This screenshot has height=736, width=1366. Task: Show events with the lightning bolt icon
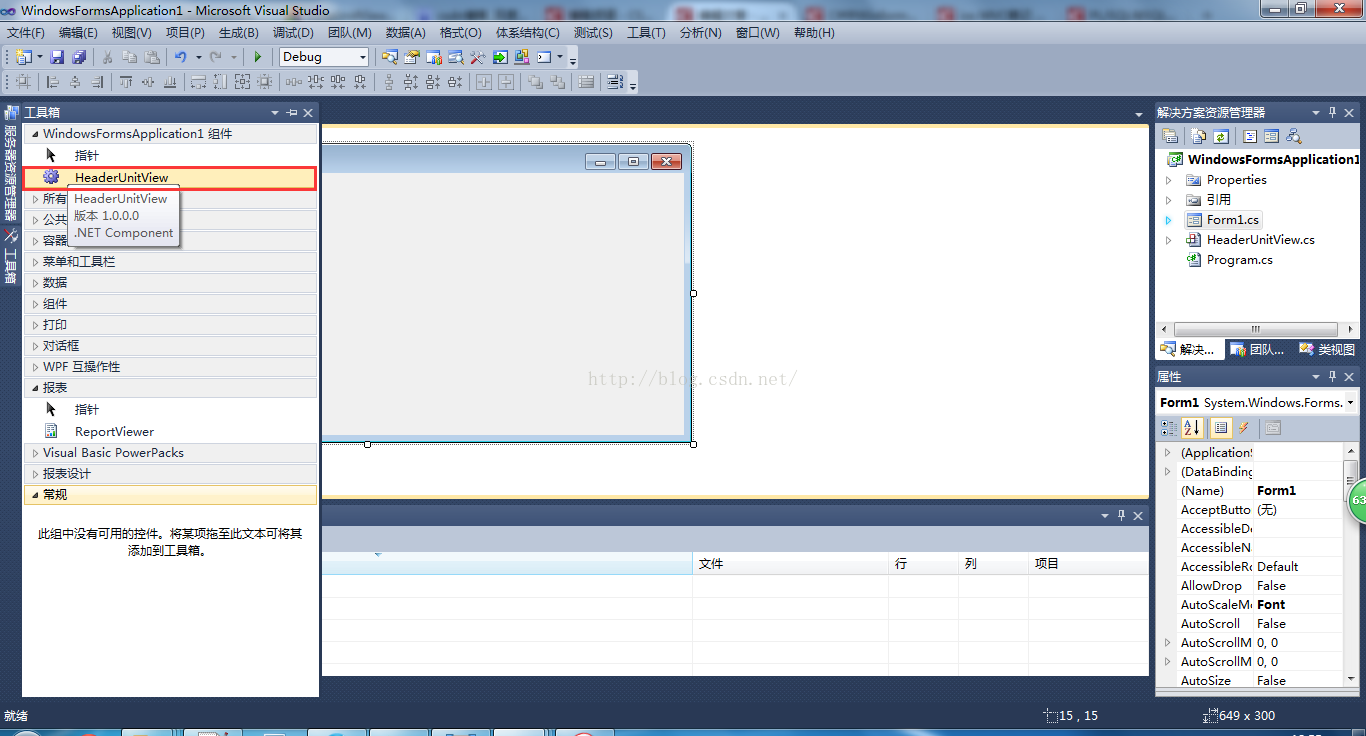click(x=1244, y=428)
